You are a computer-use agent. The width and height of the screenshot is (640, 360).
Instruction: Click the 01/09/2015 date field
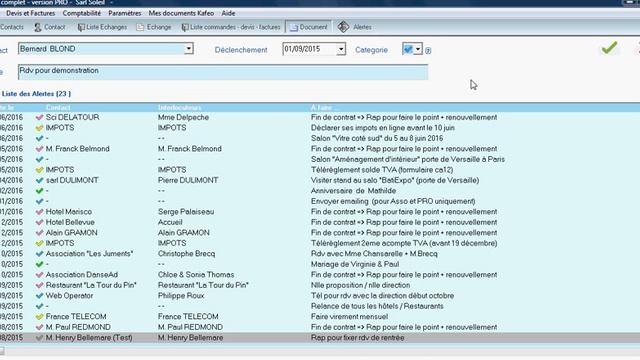click(309, 49)
